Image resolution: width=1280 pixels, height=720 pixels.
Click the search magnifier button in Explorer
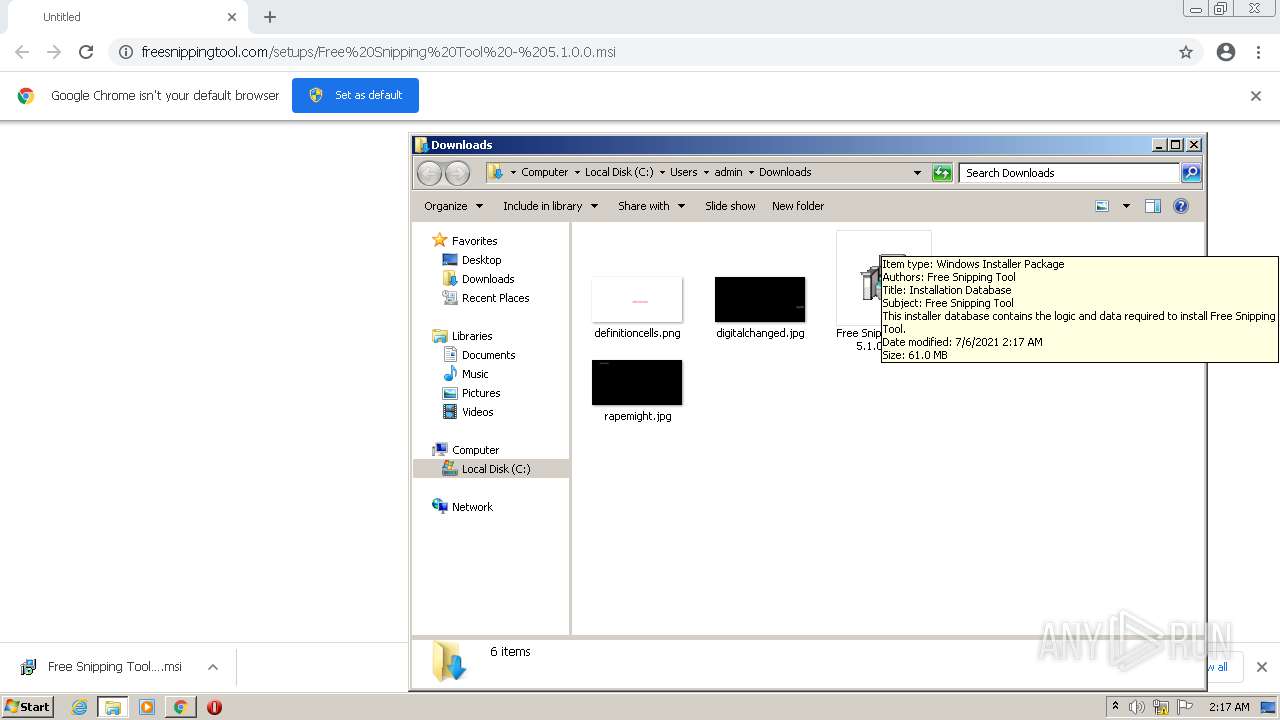(1191, 173)
